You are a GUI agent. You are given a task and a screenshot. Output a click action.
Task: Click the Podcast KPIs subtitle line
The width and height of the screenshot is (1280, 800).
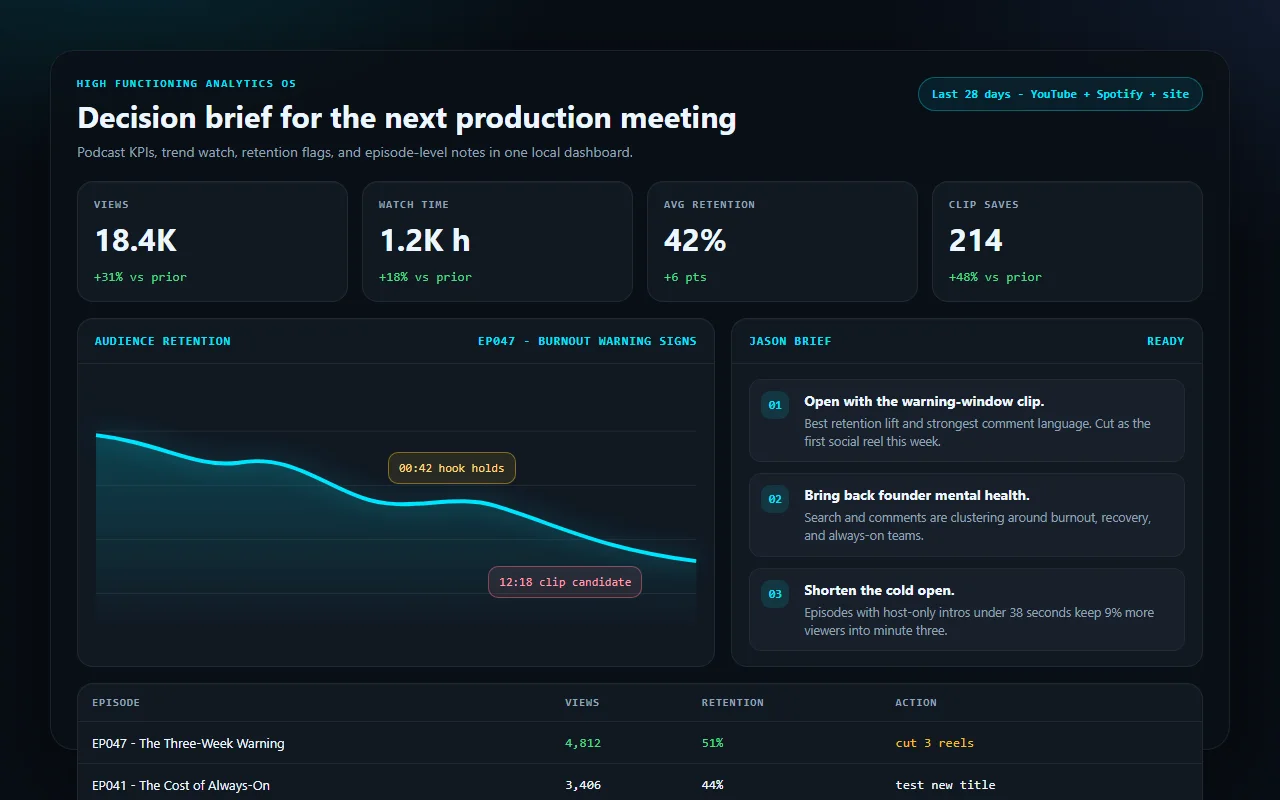coord(355,153)
